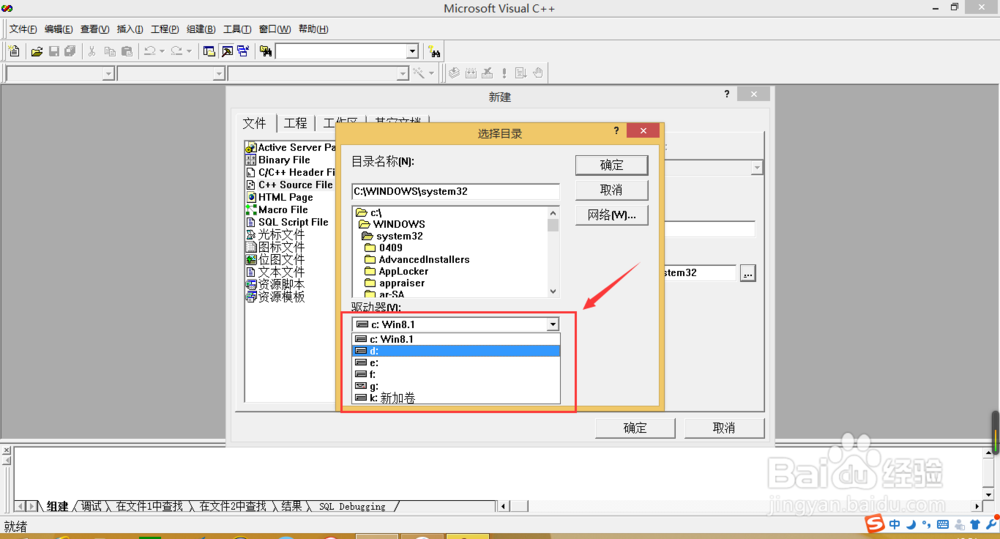The image size is (1000, 539).
Task: Click the Execute Program exclamation icon
Action: click(x=504, y=73)
